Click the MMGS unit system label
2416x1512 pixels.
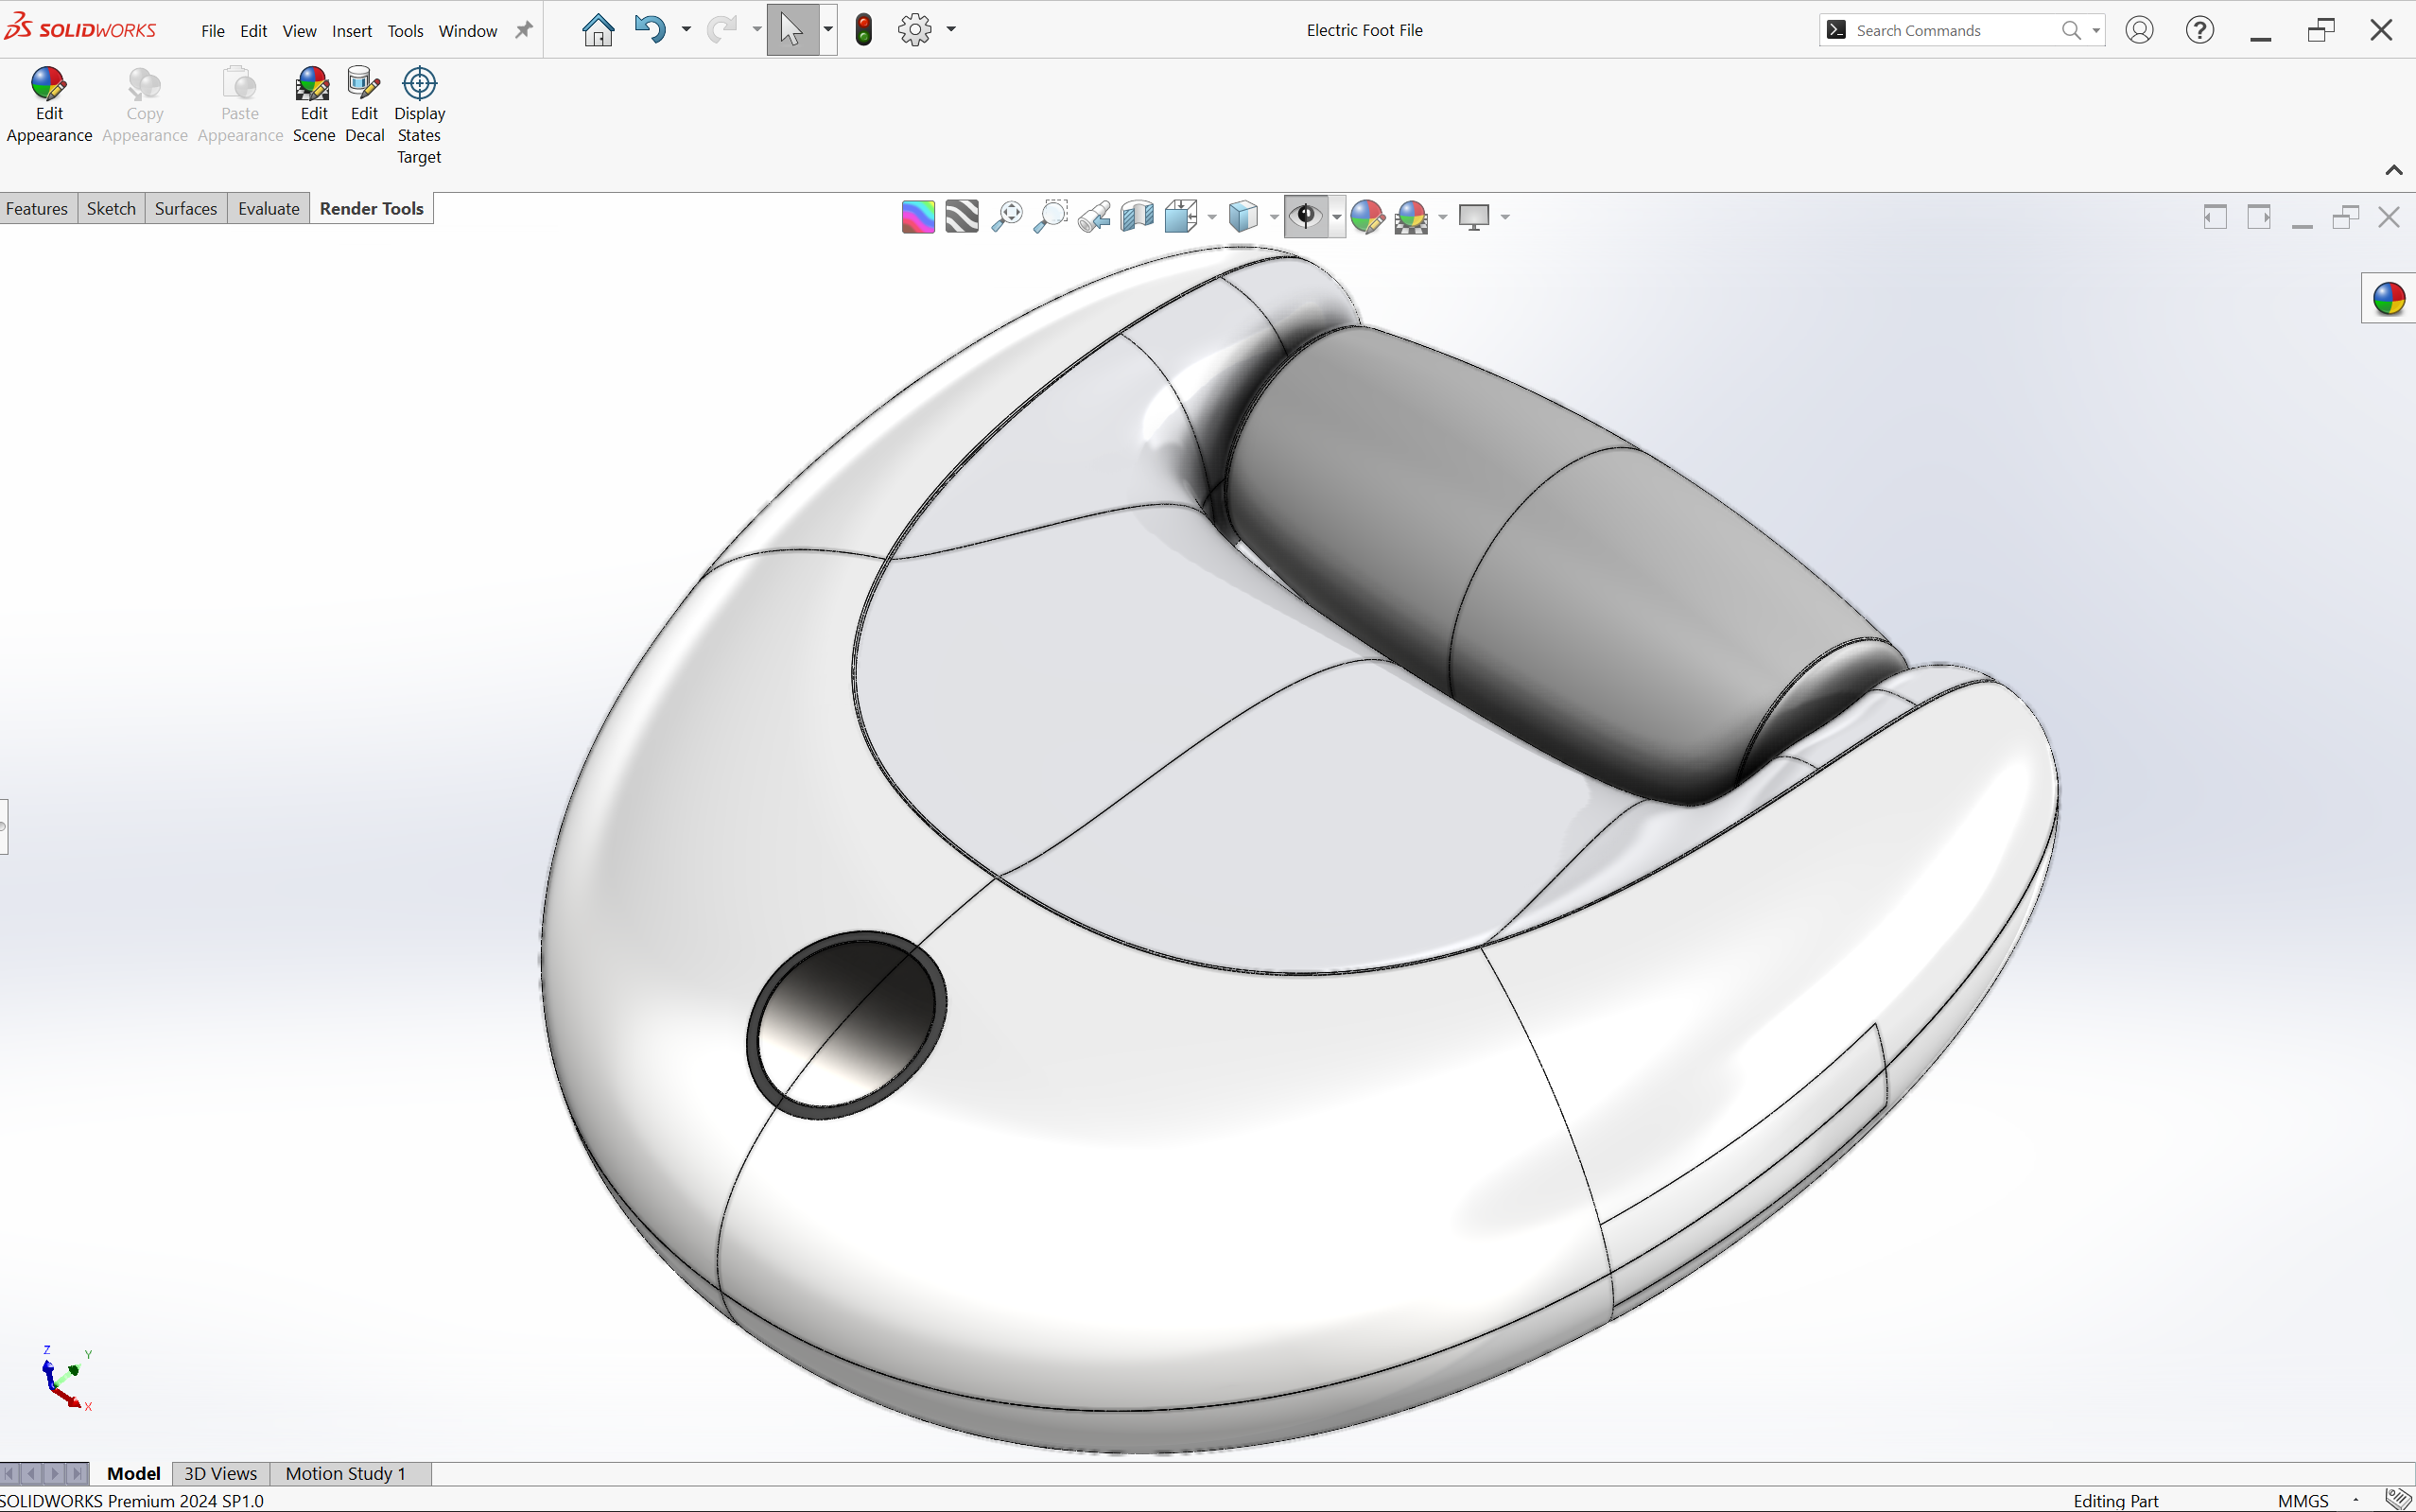[2302, 1500]
